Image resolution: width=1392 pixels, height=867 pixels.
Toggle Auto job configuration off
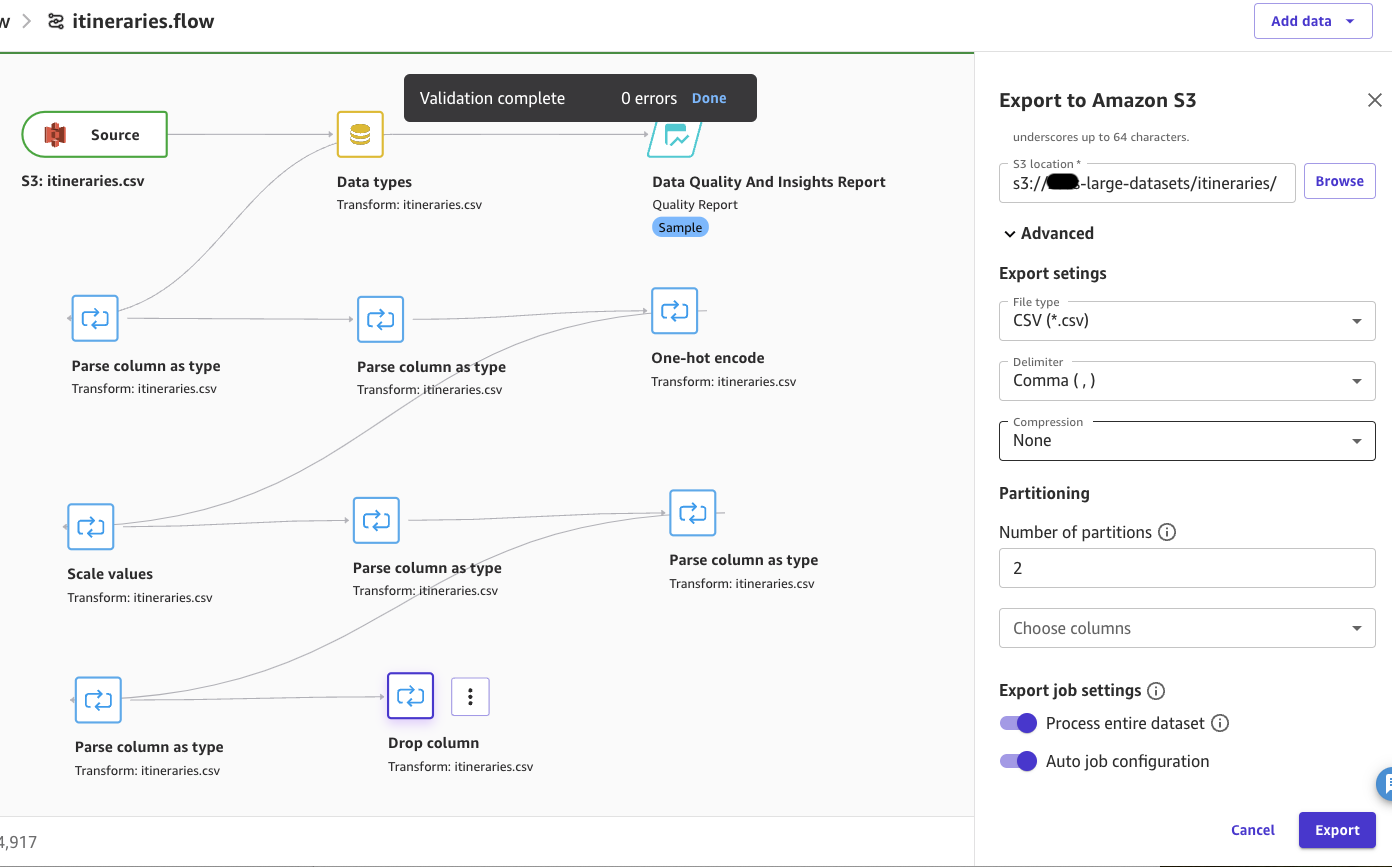[x=1019, y=761]
